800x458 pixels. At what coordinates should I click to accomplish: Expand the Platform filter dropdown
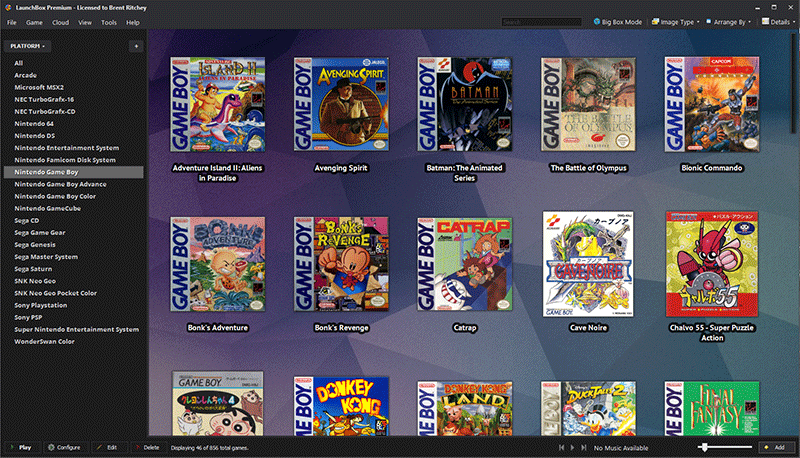[28, 46]
